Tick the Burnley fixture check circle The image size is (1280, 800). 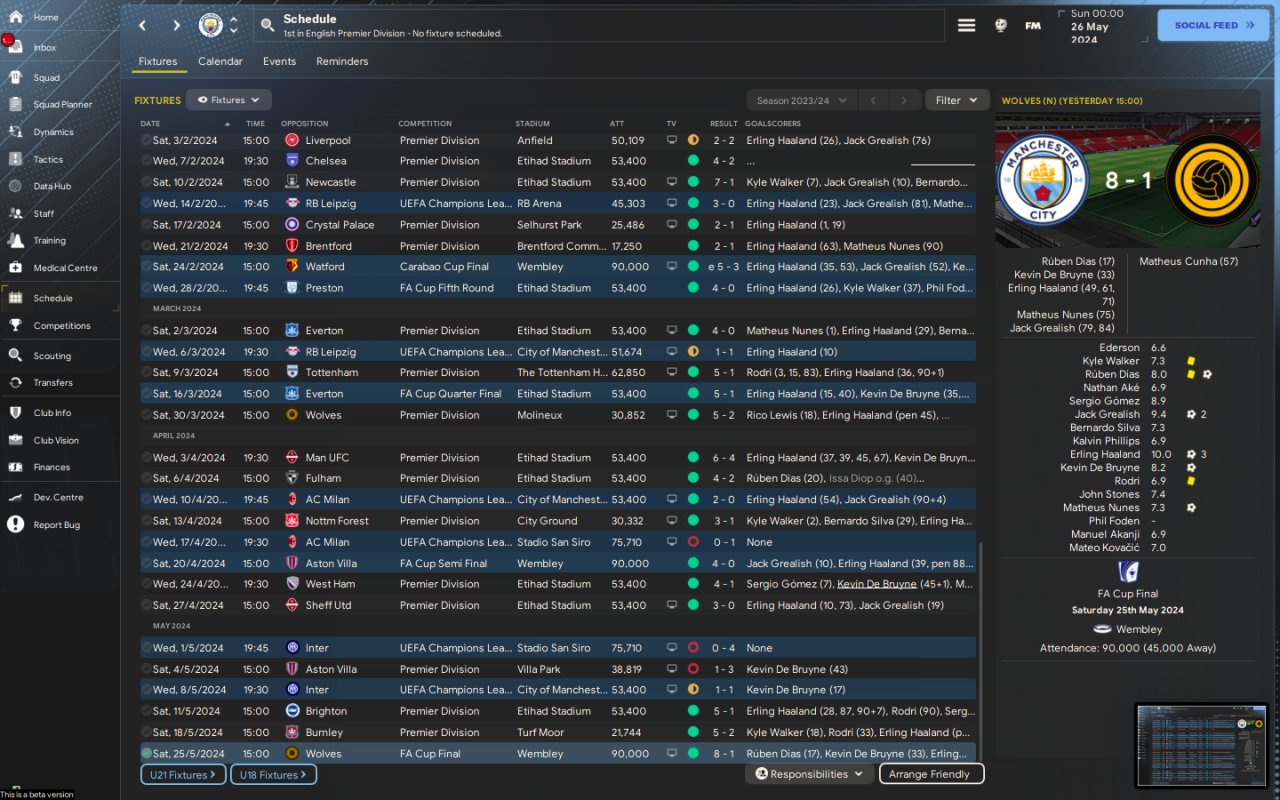coord(146,732)
